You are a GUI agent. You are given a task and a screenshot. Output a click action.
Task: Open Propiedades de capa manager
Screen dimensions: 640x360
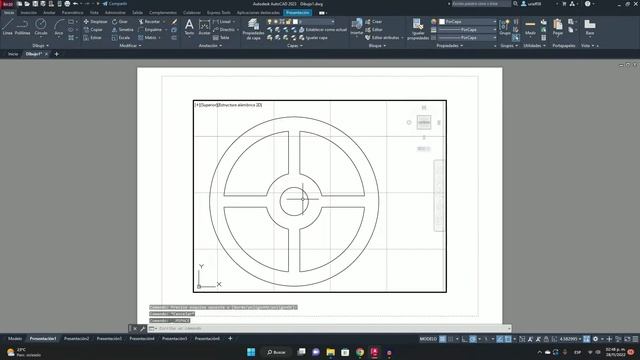pos(253,29)
